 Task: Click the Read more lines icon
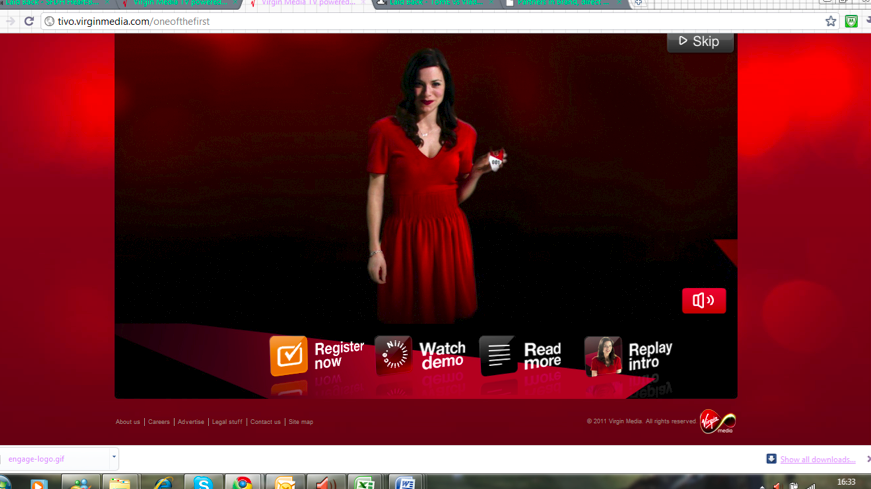(x=498, y=355)
